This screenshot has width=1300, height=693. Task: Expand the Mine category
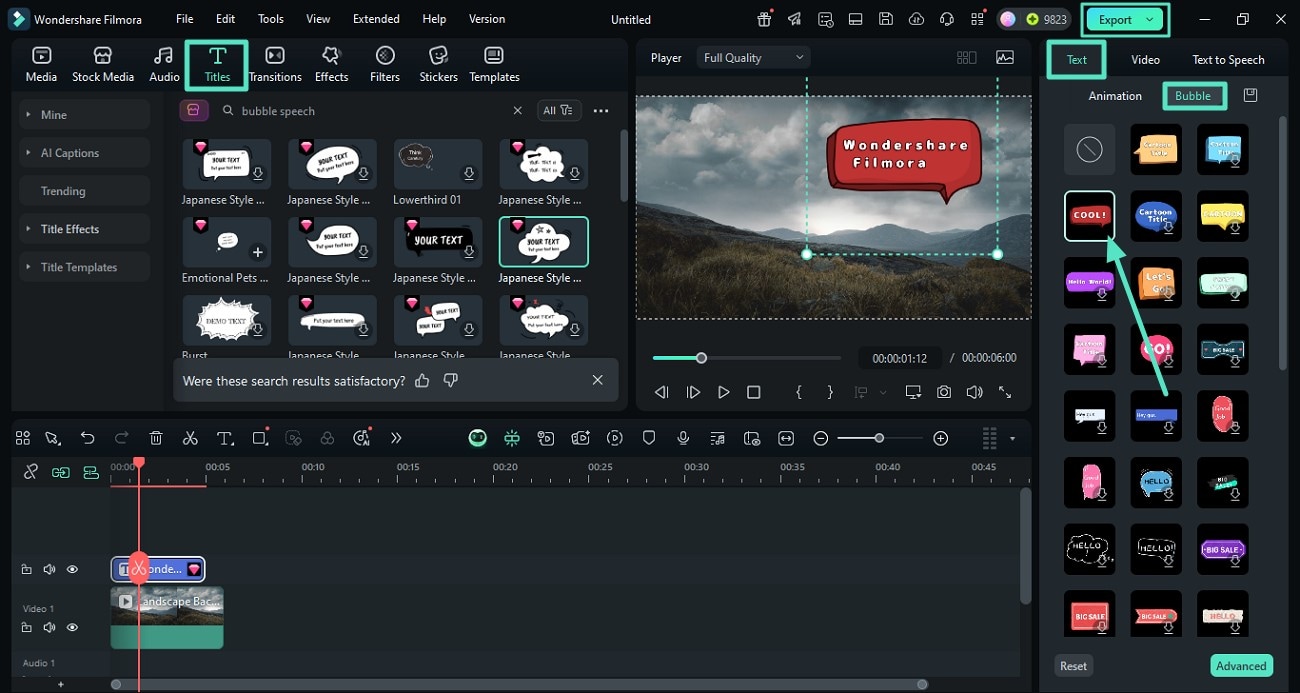(x=85, y=115)
